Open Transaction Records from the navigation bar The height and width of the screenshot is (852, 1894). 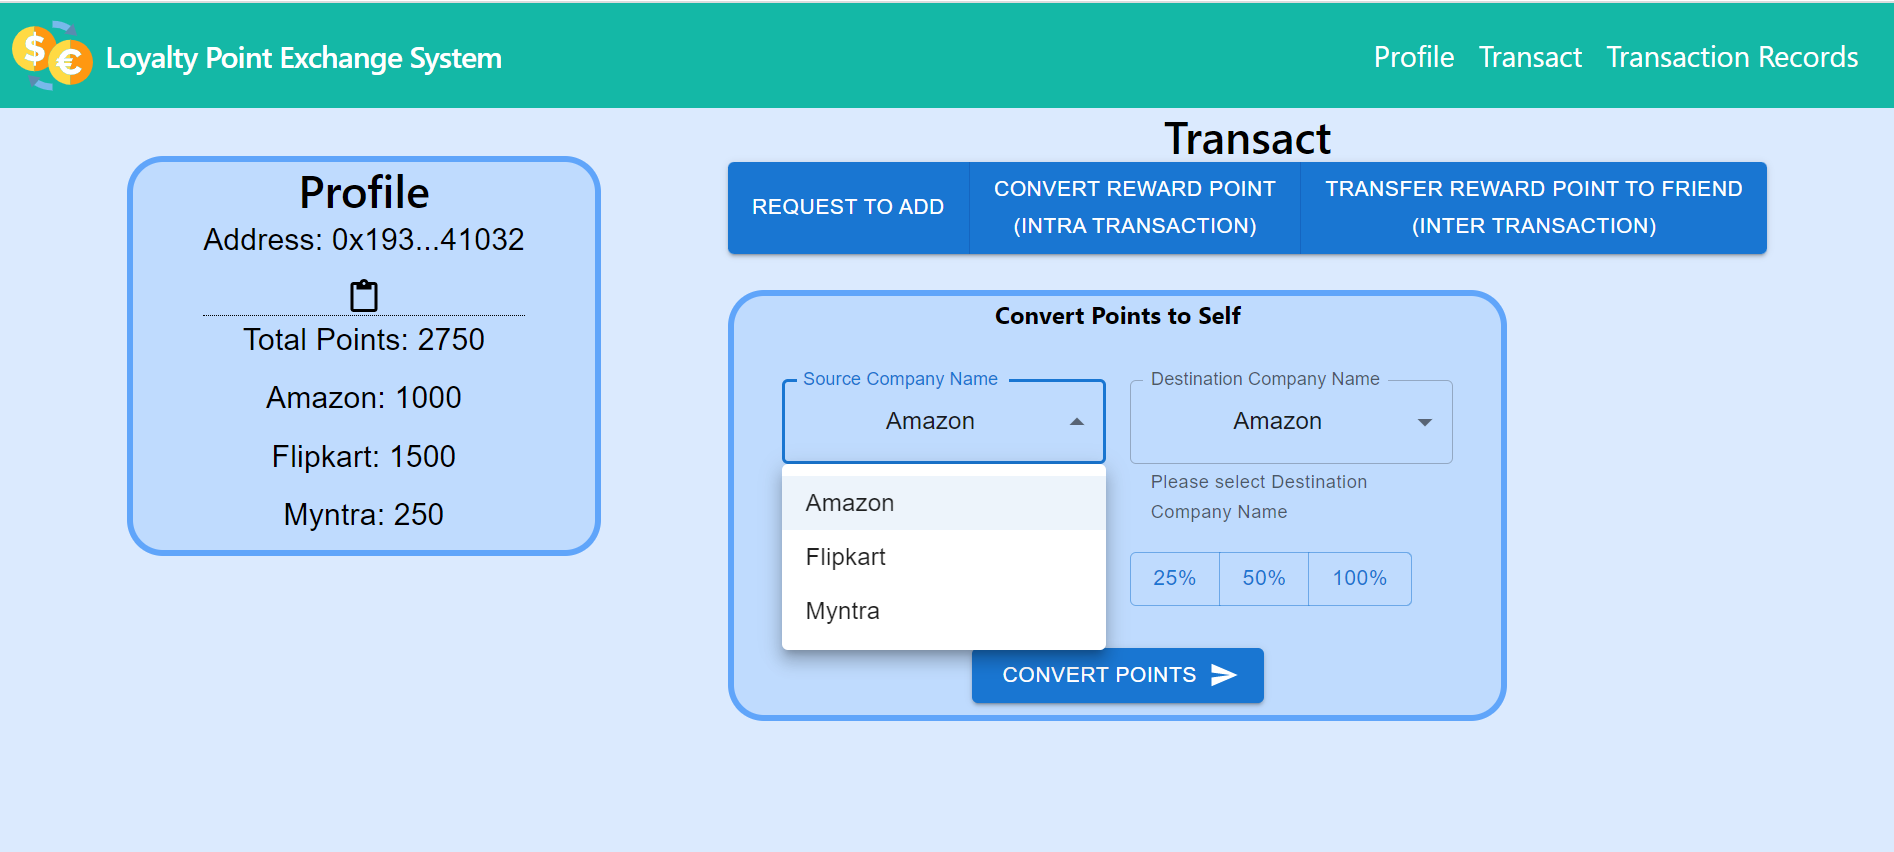[x=1732, y=57]
